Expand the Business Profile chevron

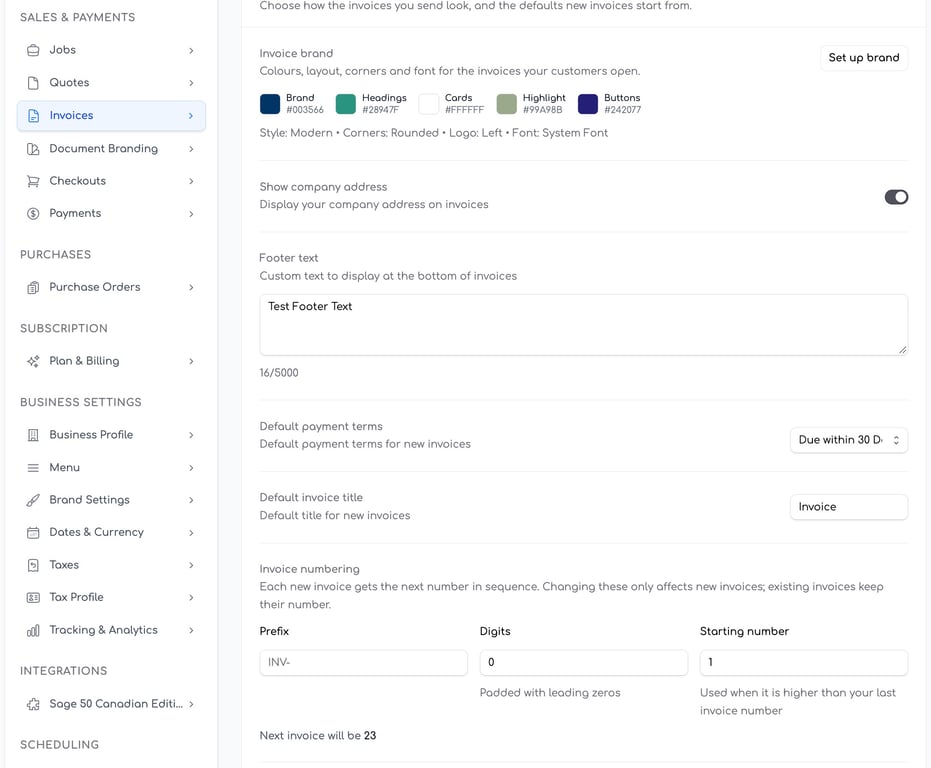pyautogui.click(x=191, y=435)
